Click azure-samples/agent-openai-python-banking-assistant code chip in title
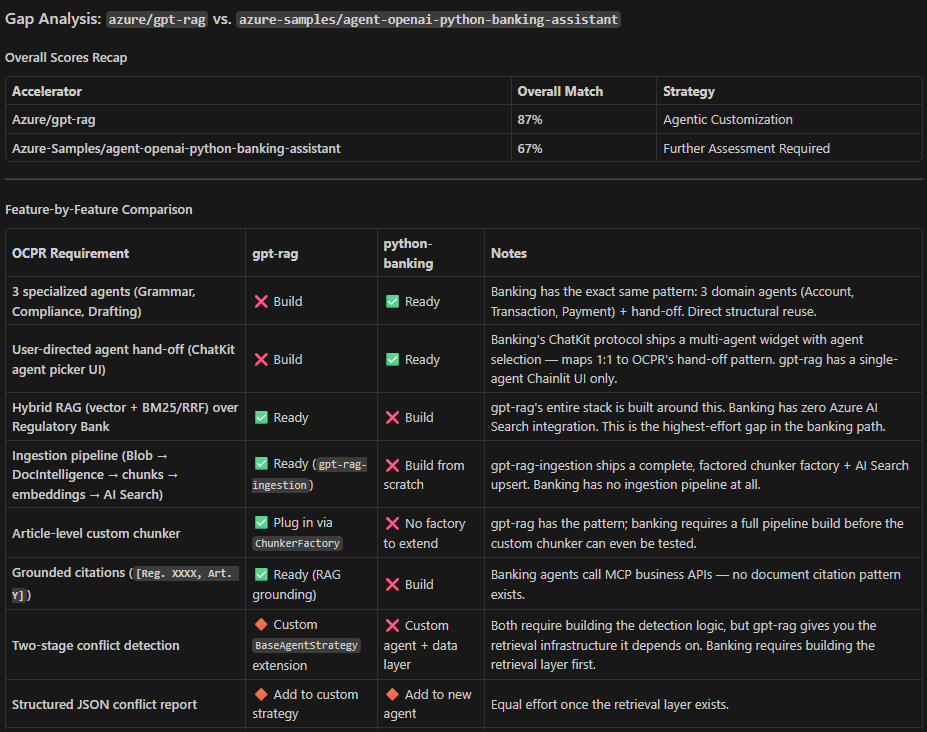 (x=429, y=20)
